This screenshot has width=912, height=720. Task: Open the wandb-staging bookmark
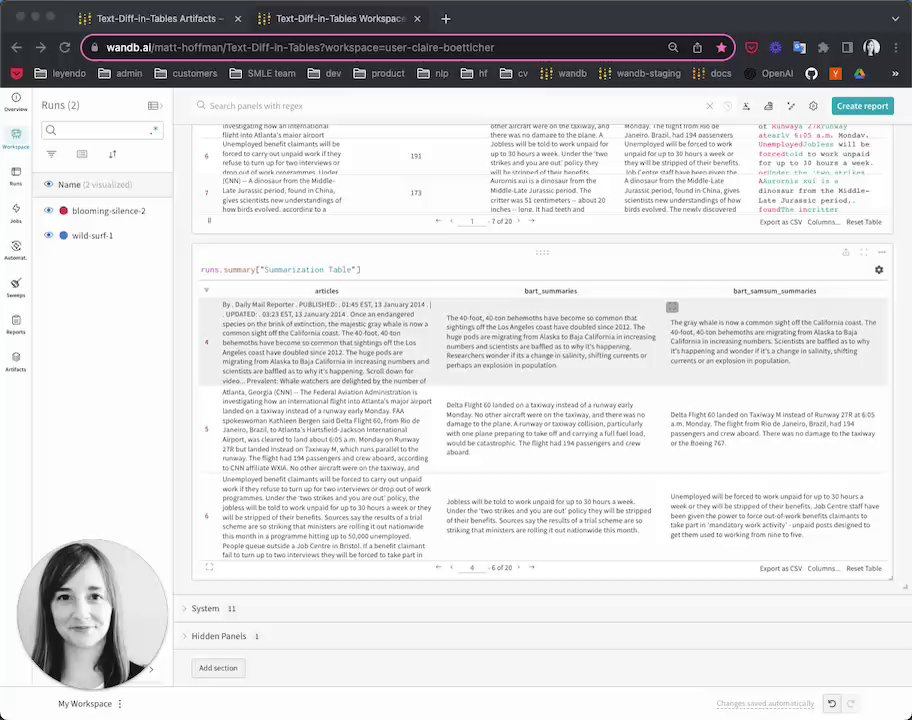640,73
